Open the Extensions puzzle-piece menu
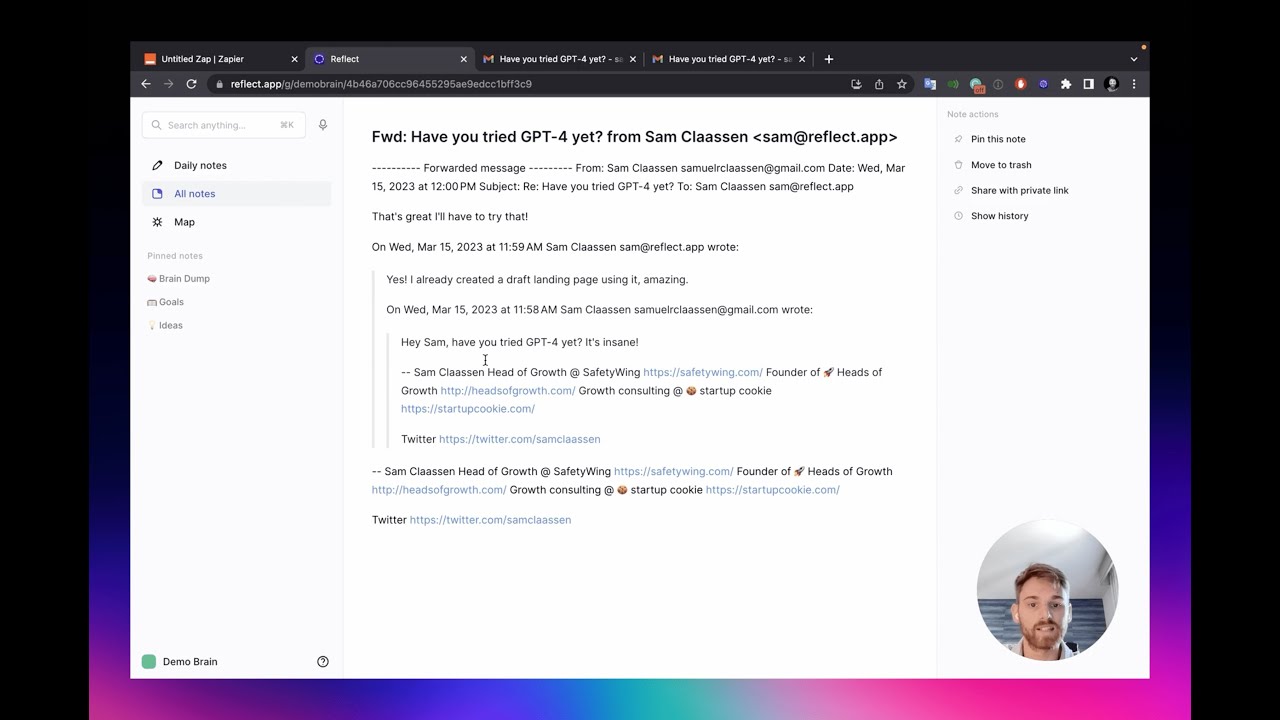1280x720 pixels. click(x=1066, y=84)
